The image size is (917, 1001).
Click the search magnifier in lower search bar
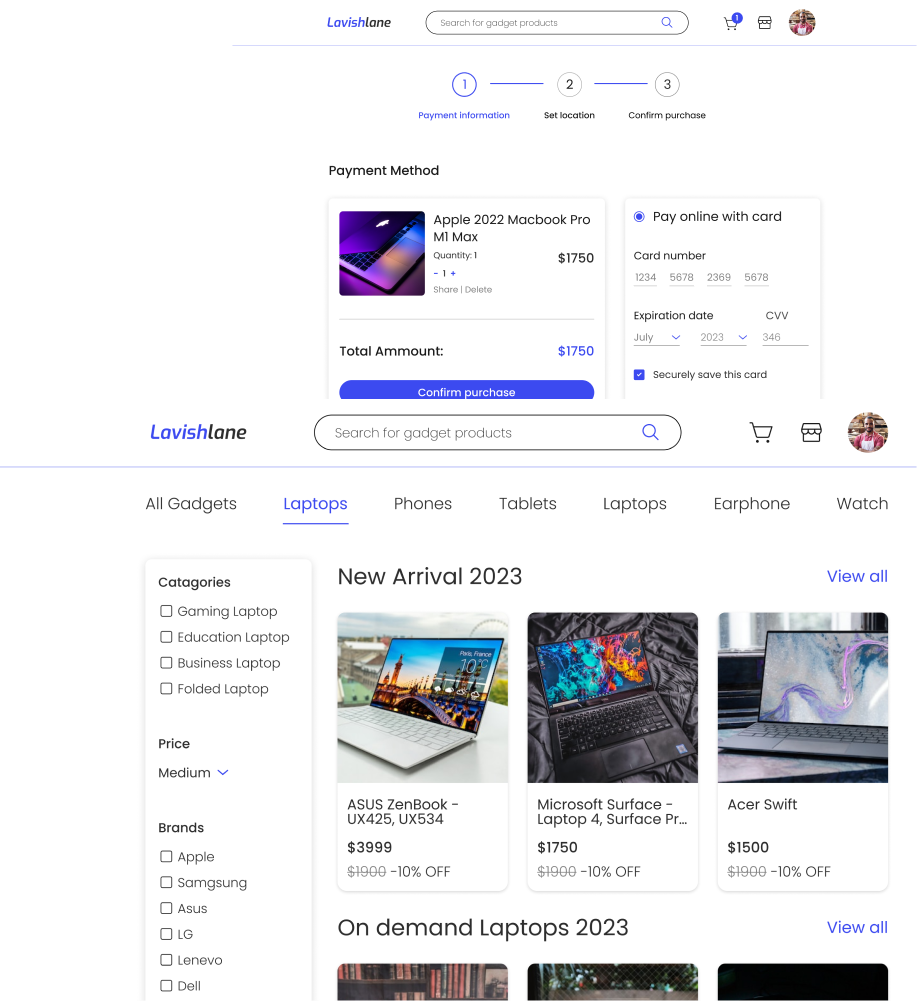[650, 432]
